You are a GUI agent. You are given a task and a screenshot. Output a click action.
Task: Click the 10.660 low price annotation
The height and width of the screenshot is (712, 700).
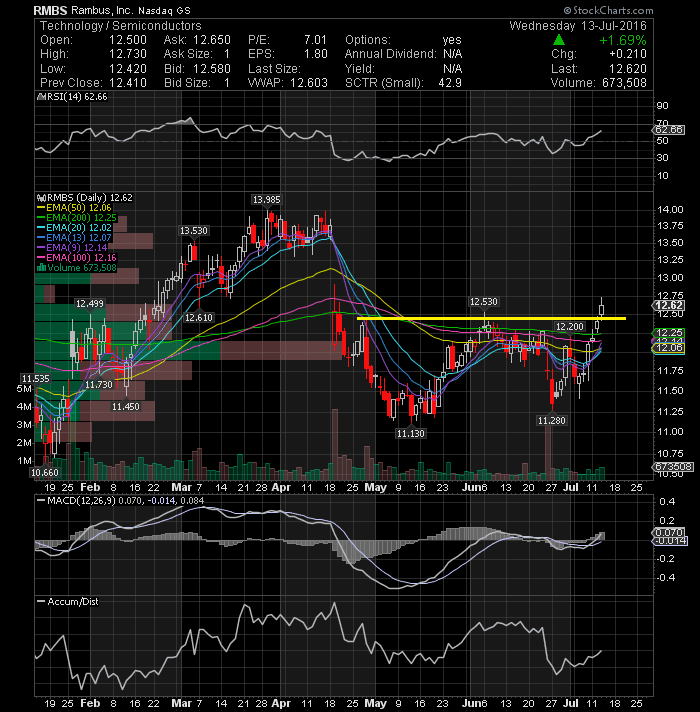[44, 473]
